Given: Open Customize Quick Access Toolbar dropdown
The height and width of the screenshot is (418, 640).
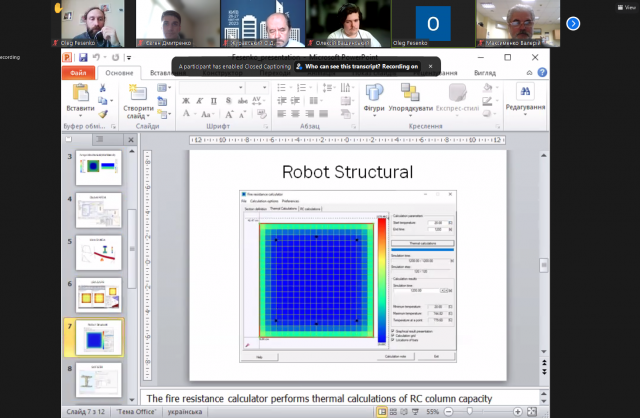Looking at the screenshot, I should (129, 58).
